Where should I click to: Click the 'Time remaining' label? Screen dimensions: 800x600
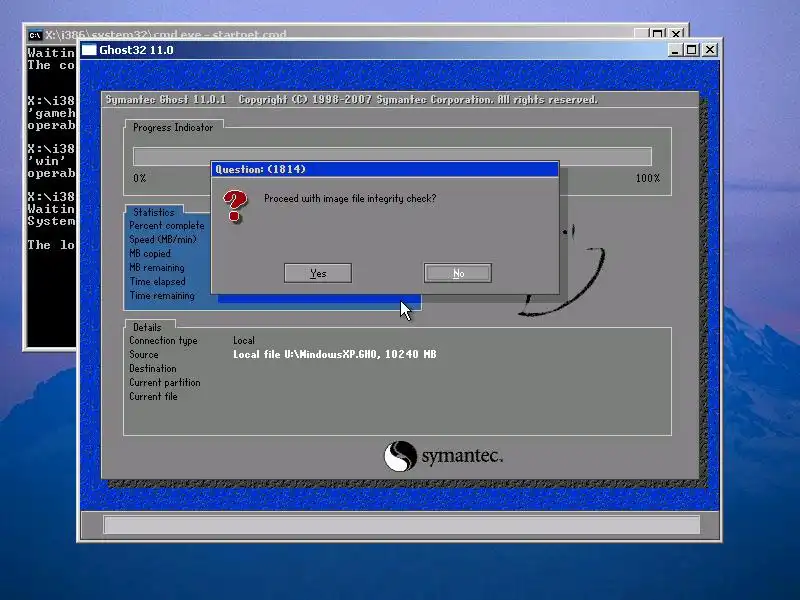point(162,295)
